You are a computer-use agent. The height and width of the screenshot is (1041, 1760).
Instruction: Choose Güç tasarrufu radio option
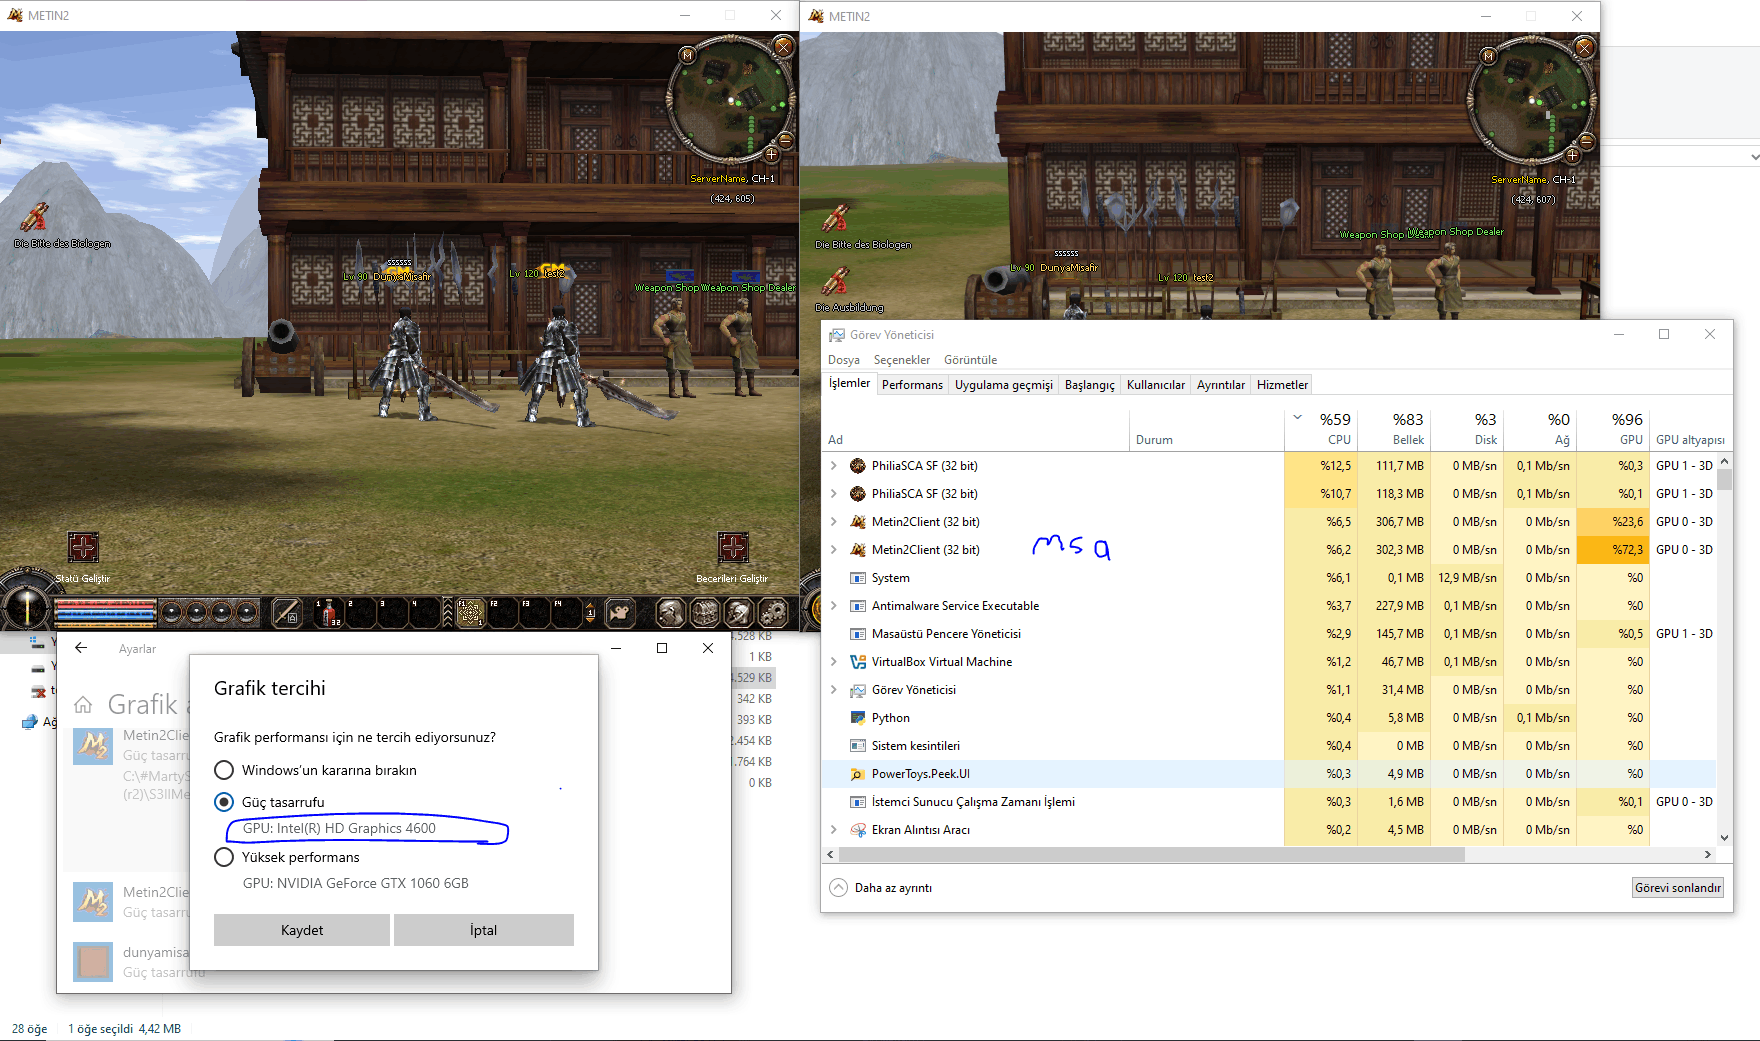click(x=224, y=802)
